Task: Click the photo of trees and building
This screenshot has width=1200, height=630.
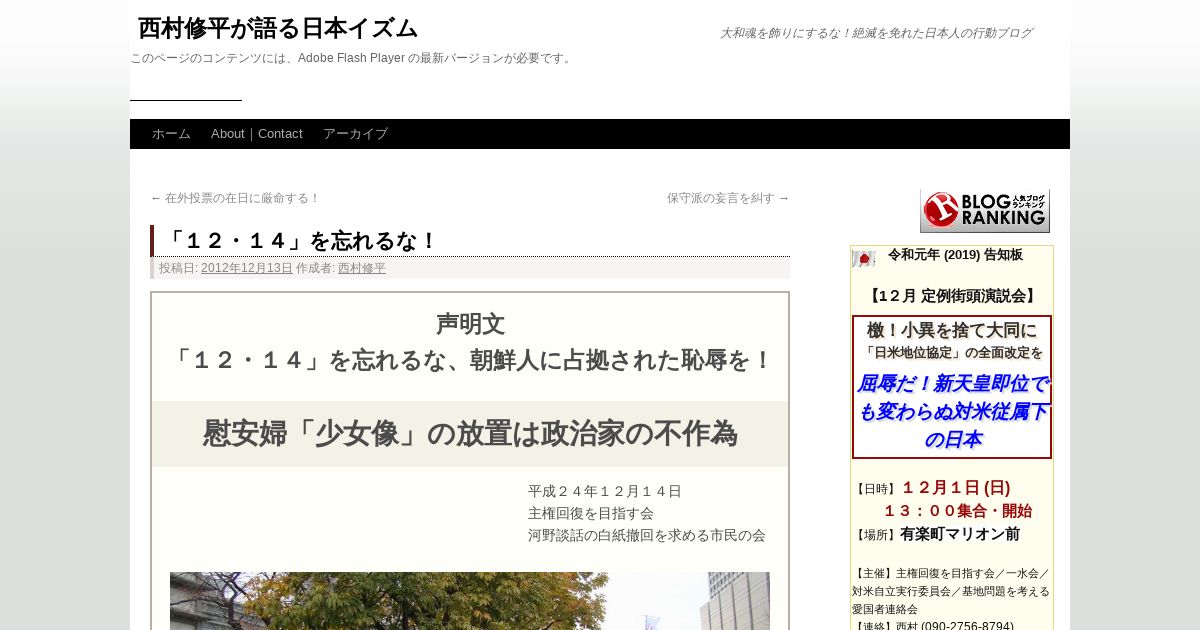Action: tap(470, 601)
